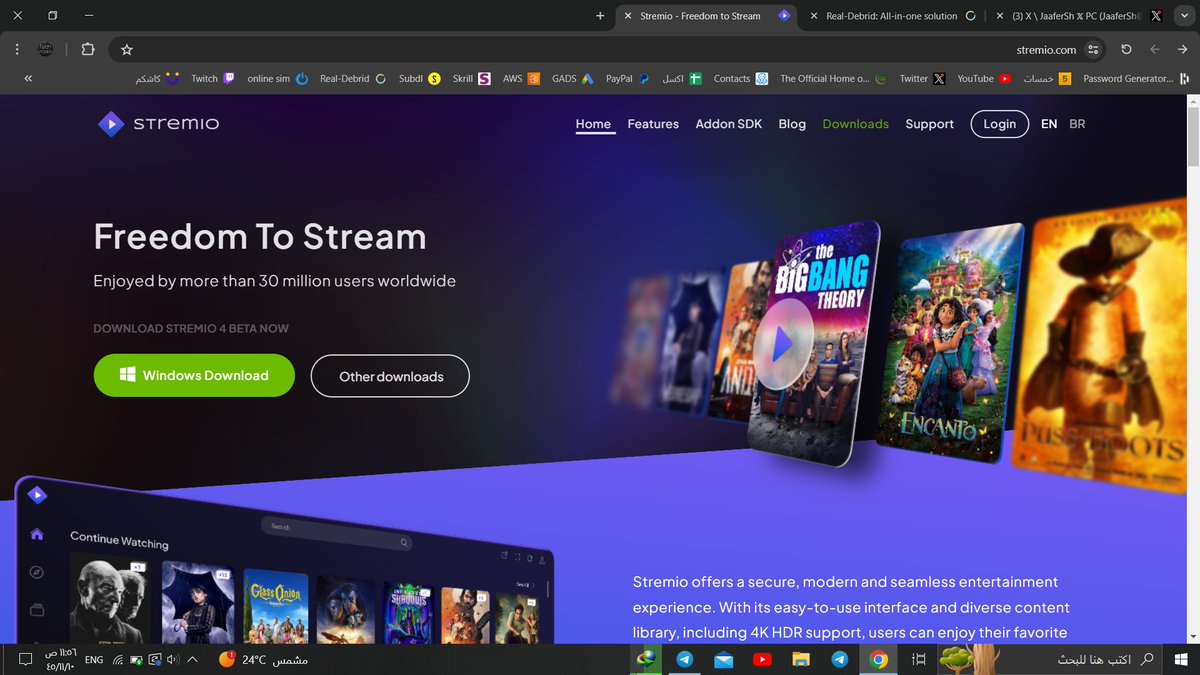Click the Other downloads button
The image size is (1200, 675).
[390, 376]
